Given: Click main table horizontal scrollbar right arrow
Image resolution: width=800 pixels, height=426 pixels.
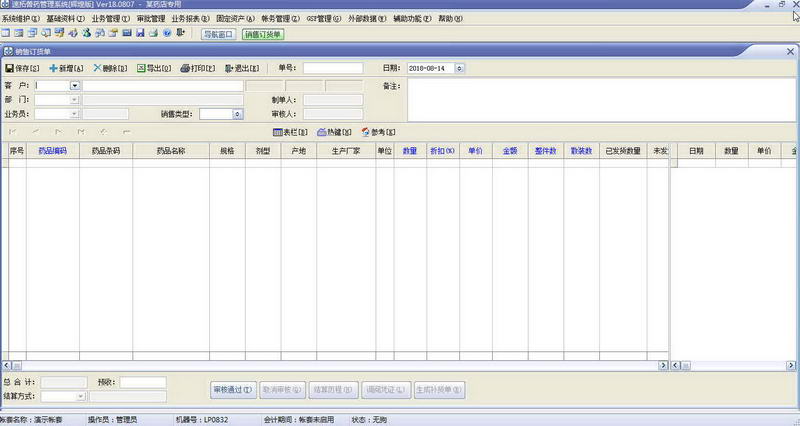Looking at the screenshot, I should (x=663, y=365).
